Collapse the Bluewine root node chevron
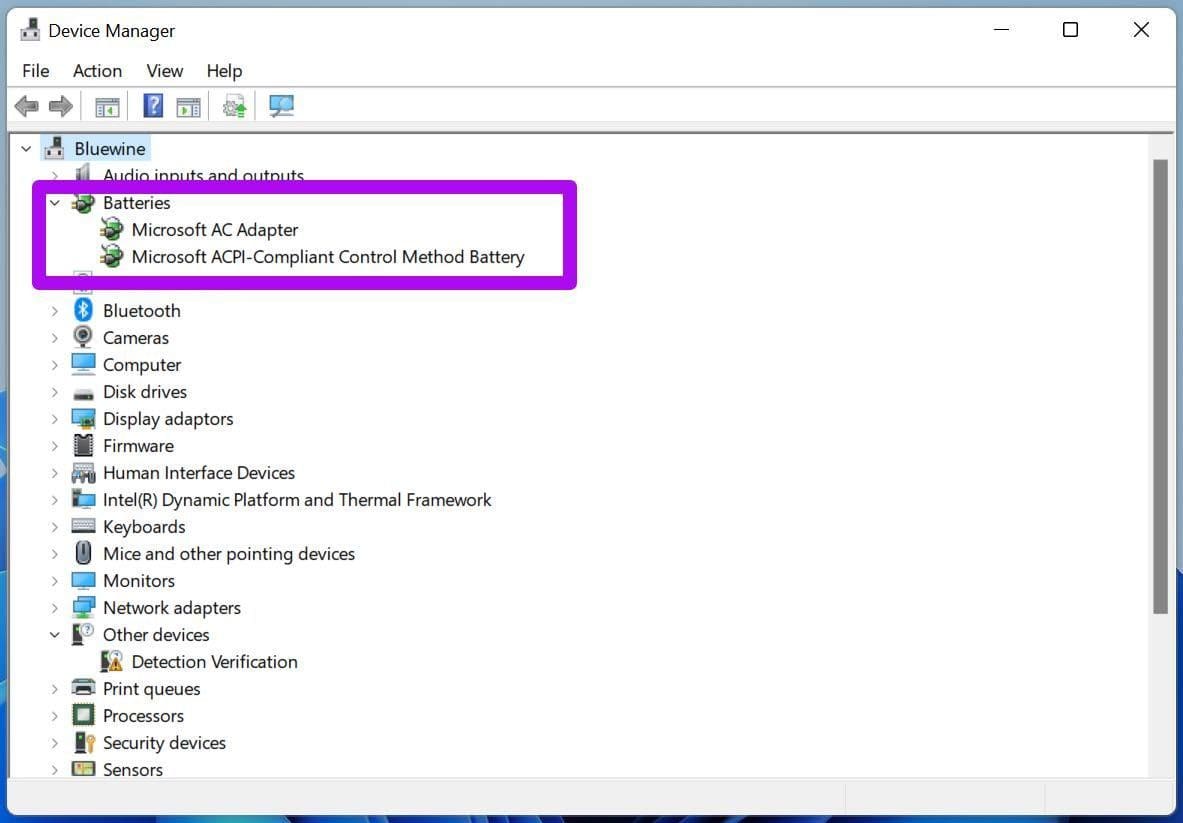Viewport: 1183px width, 823px height. tap(26, 149)
